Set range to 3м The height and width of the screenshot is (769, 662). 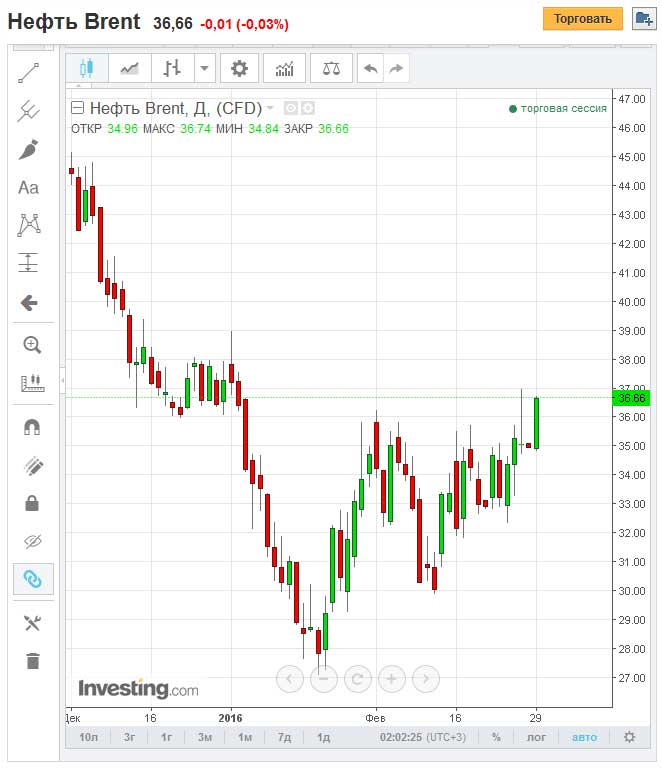pos(205,737)
